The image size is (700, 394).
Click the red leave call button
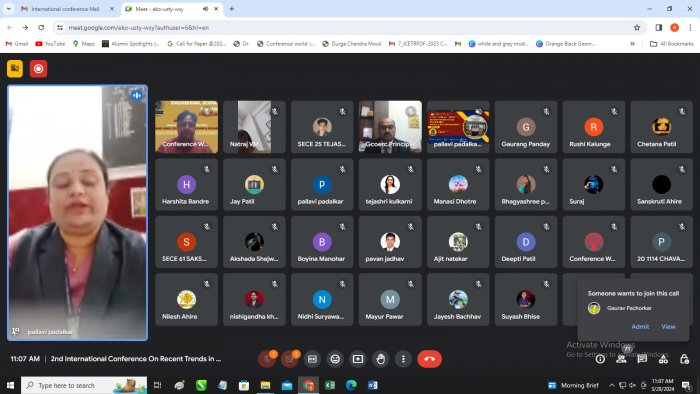click(x=429, y=359)
